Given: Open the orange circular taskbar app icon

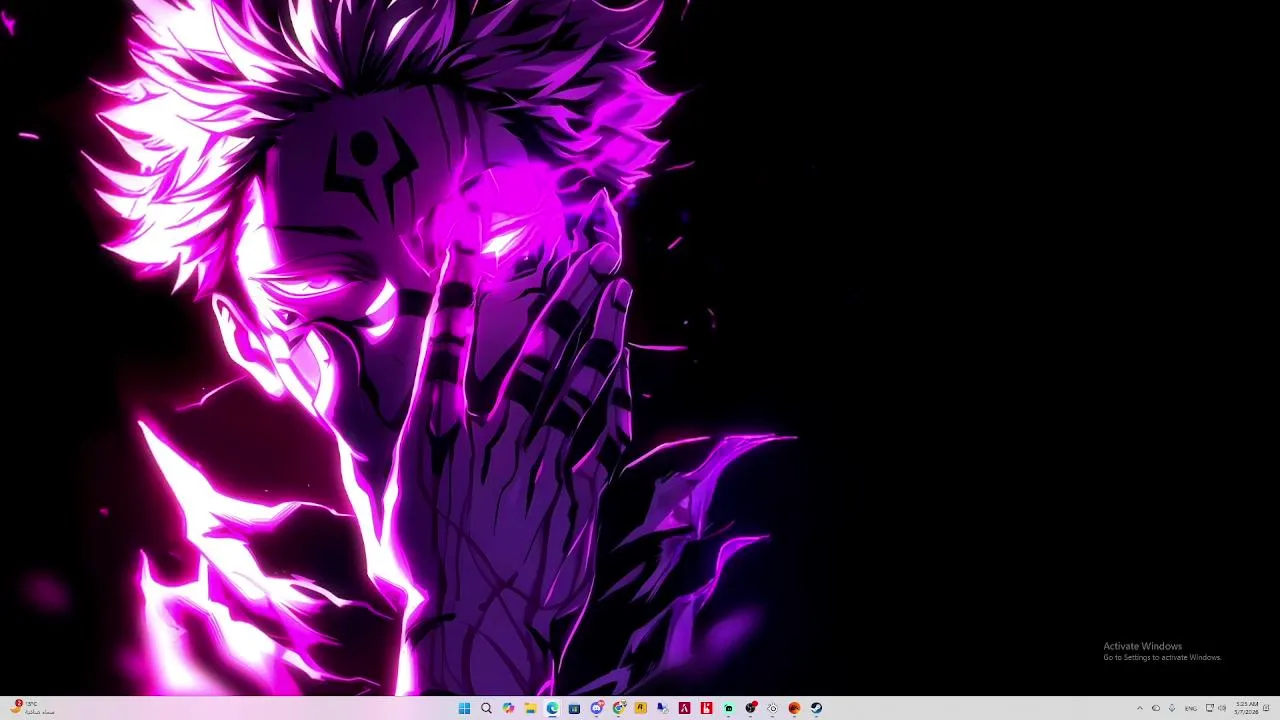Looking at the screenshot, I should (x=795, y=708).
